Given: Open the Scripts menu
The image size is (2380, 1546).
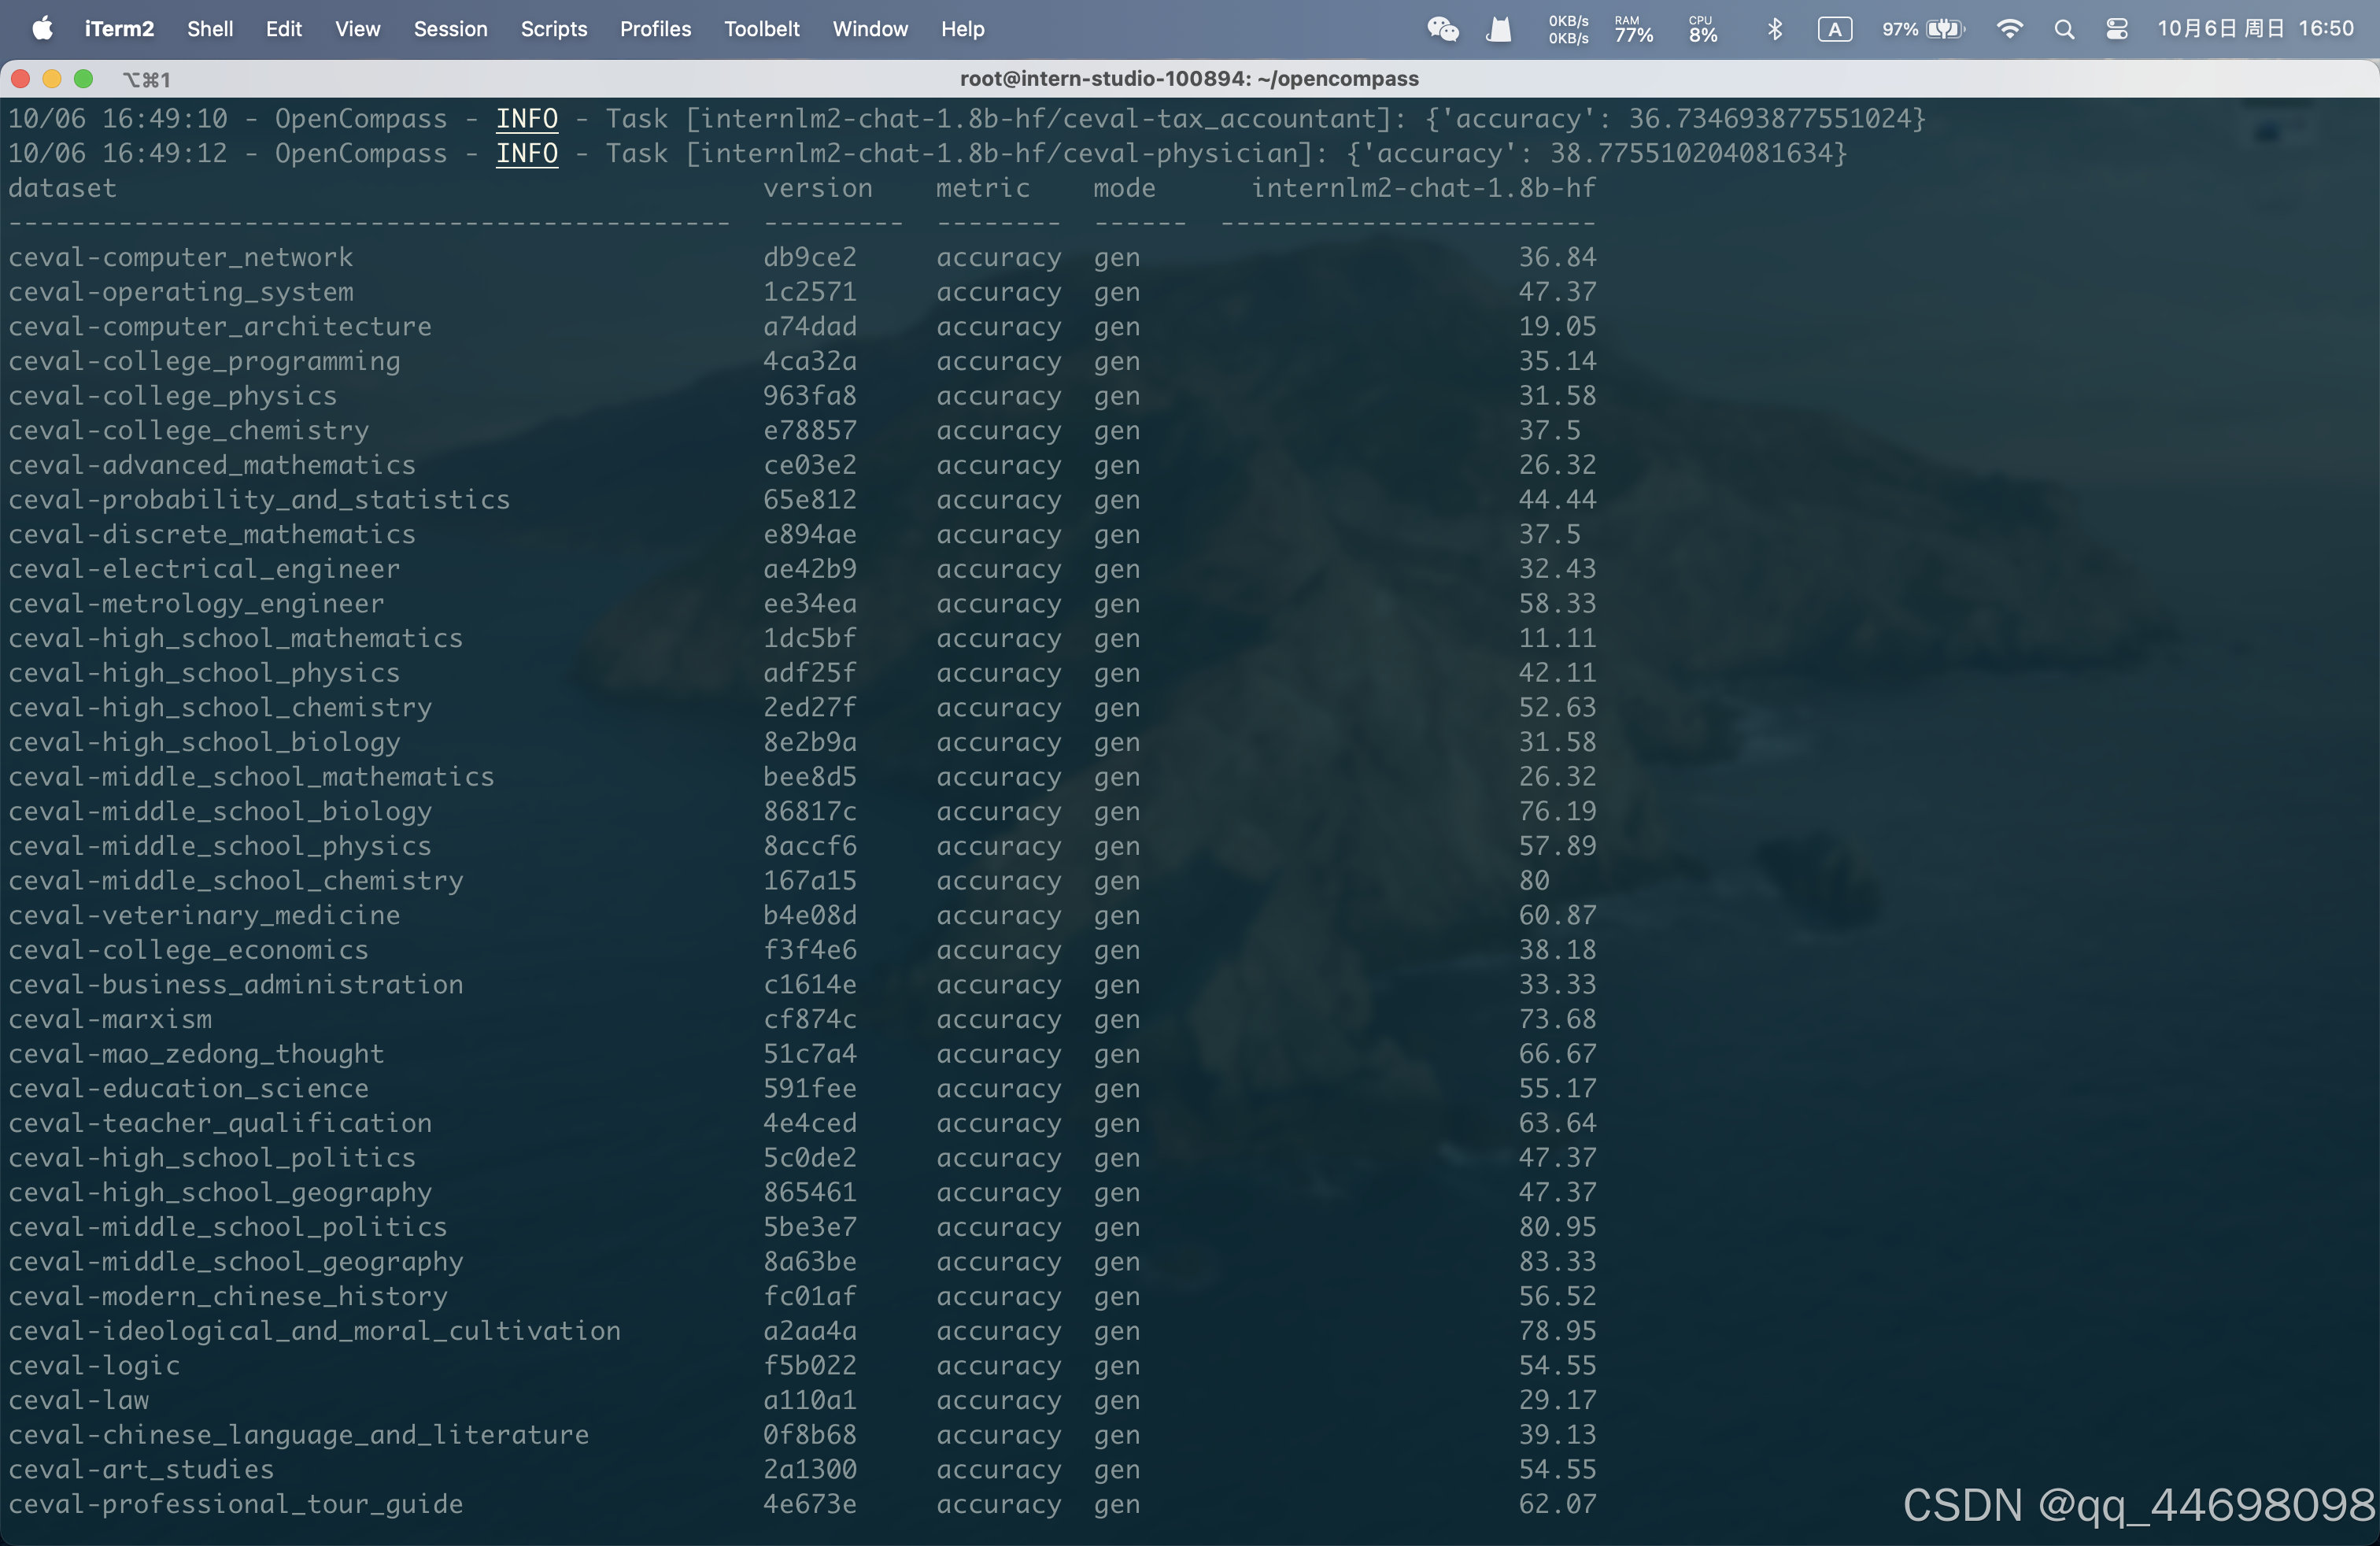Looking at the screenshot, I should click(x=554, y=29).
